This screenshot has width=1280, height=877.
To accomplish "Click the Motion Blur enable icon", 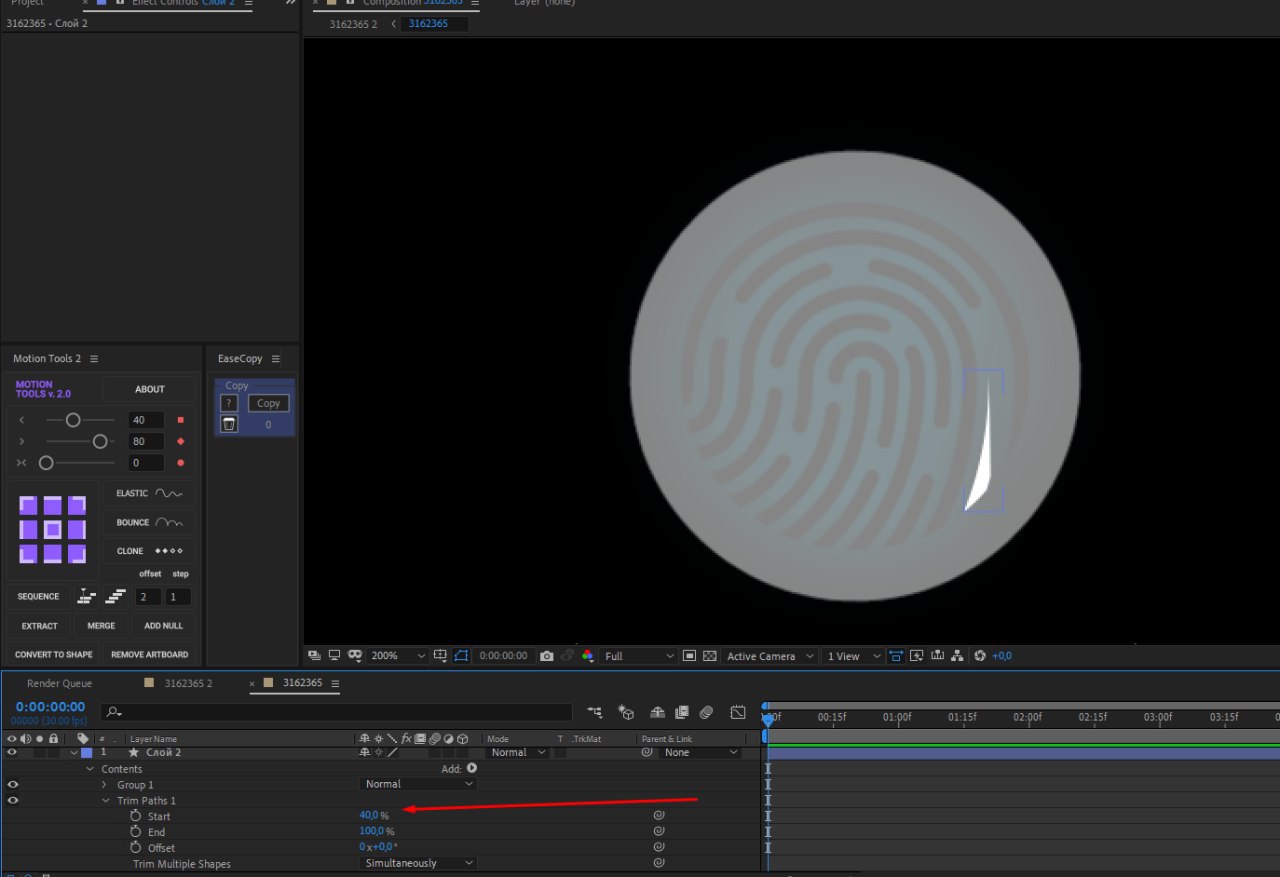I will pos(706,712).
